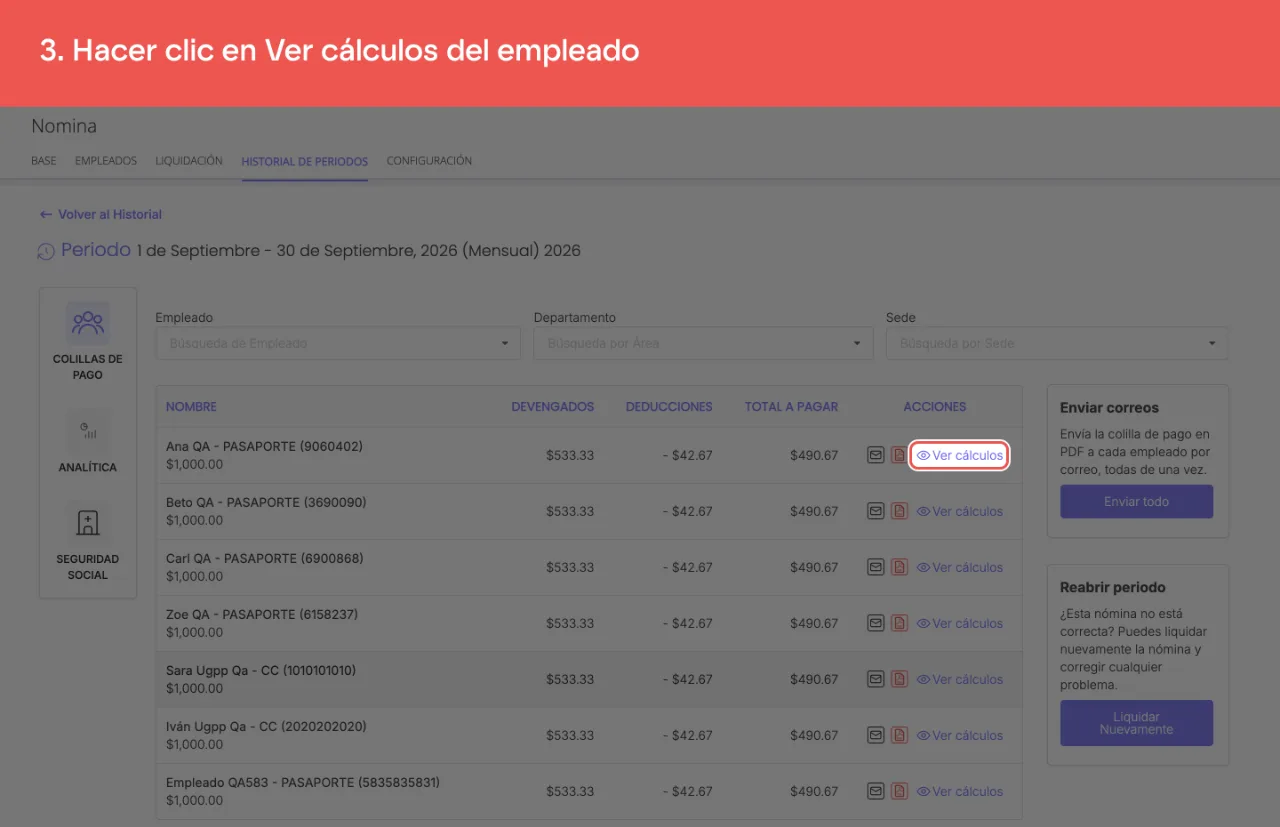The image size is (1280, 827).
Task: Open Analítica section icon
Action: (x=88, y=431)
